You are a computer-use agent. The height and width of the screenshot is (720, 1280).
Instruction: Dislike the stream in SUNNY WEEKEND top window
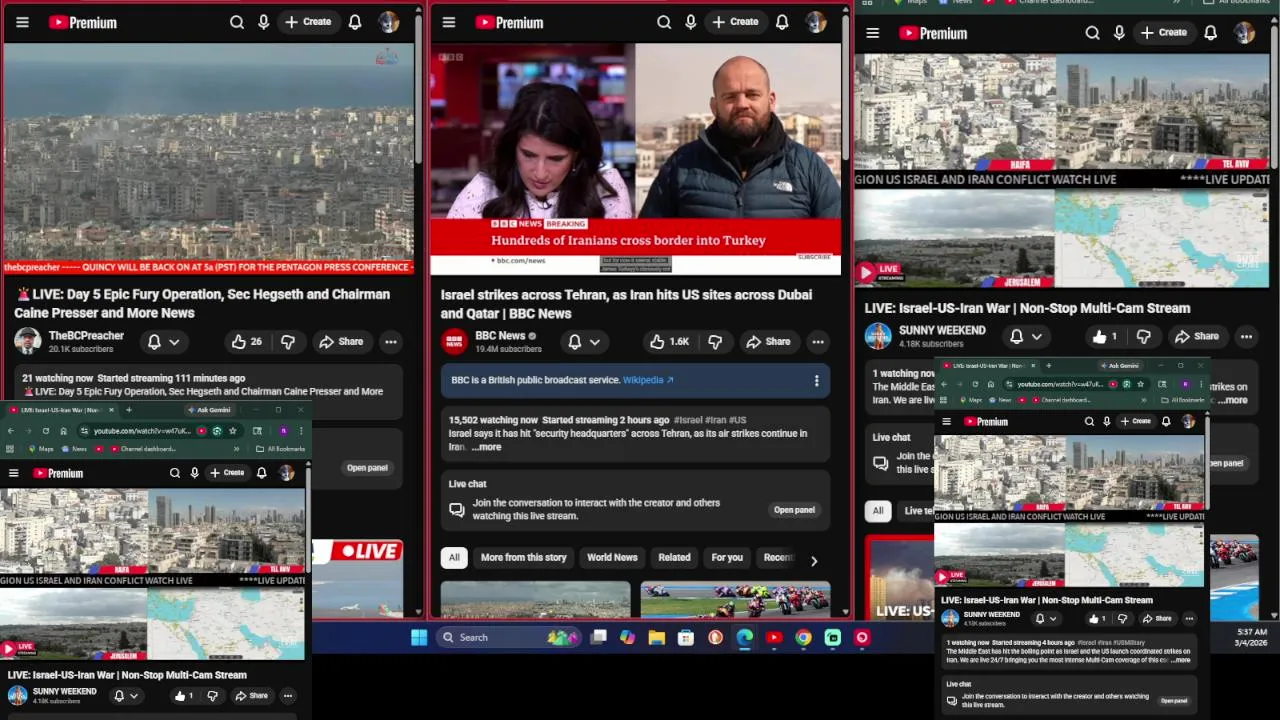1144,337
